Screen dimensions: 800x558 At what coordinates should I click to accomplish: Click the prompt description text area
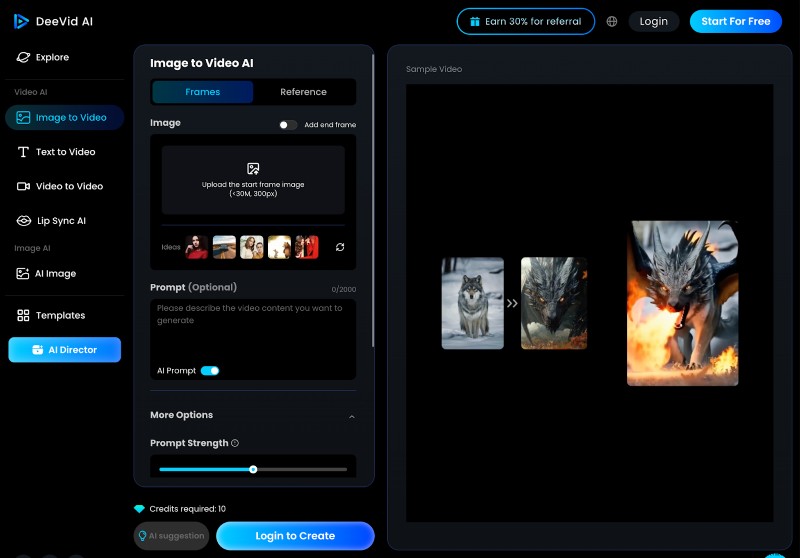pos(252,330)
